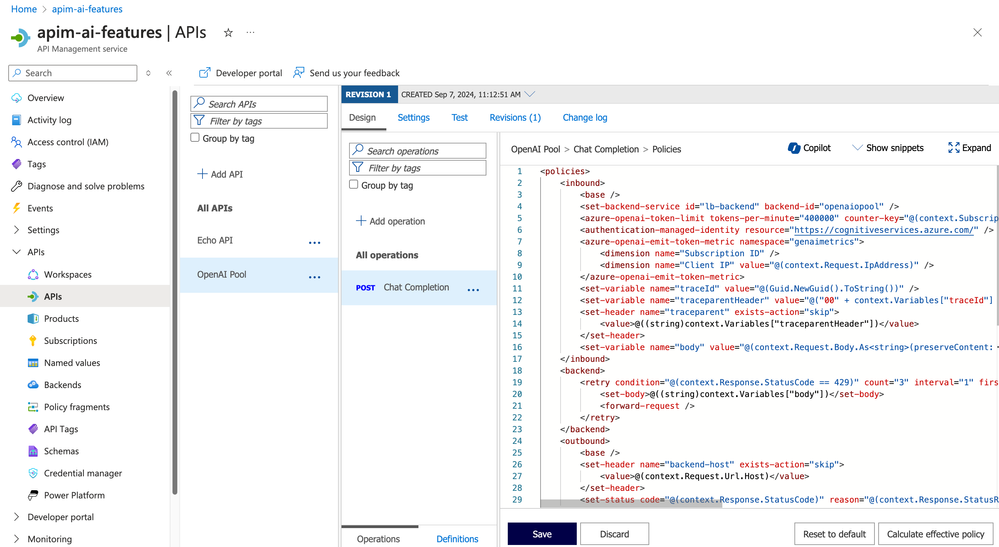This screenshot has height=547, width=999.
Task: Click Calculate effective policy button
Action: click(936, 534)
